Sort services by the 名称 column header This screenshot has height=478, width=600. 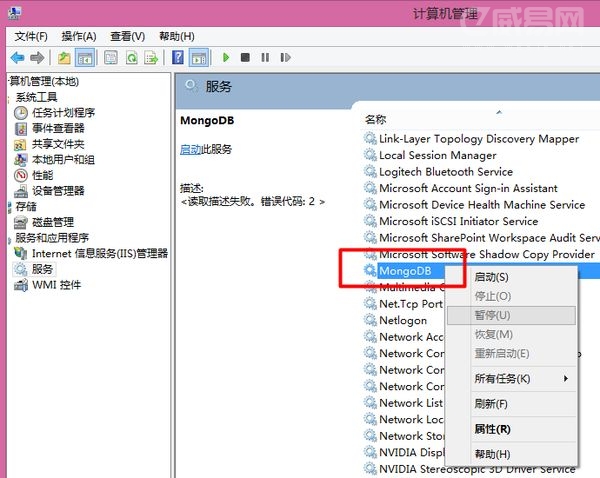[x=375, y=120]
